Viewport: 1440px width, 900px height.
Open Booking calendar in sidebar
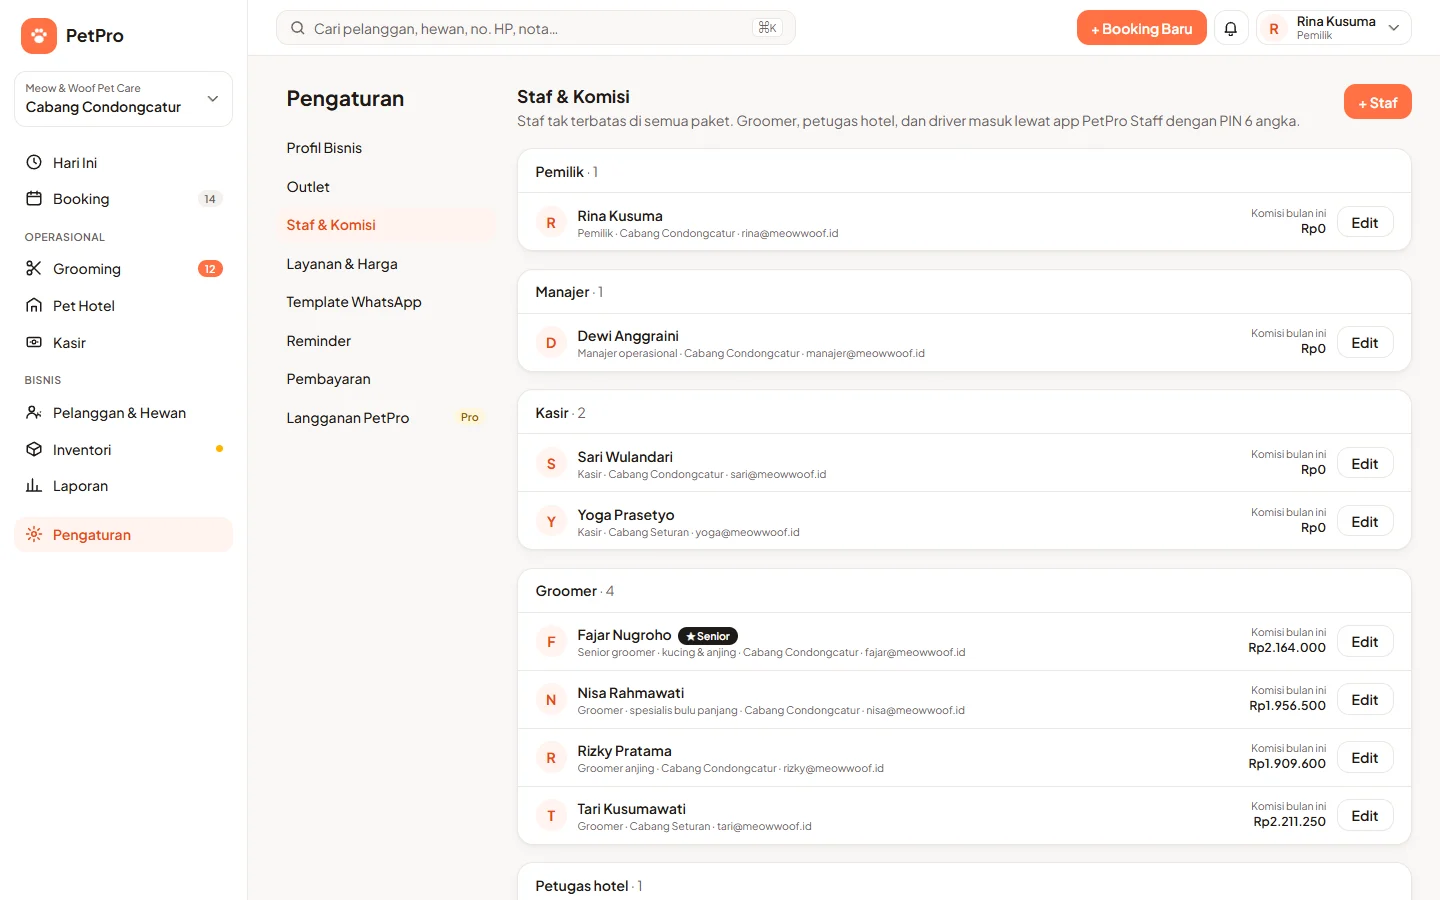click(x=124, y=199)
